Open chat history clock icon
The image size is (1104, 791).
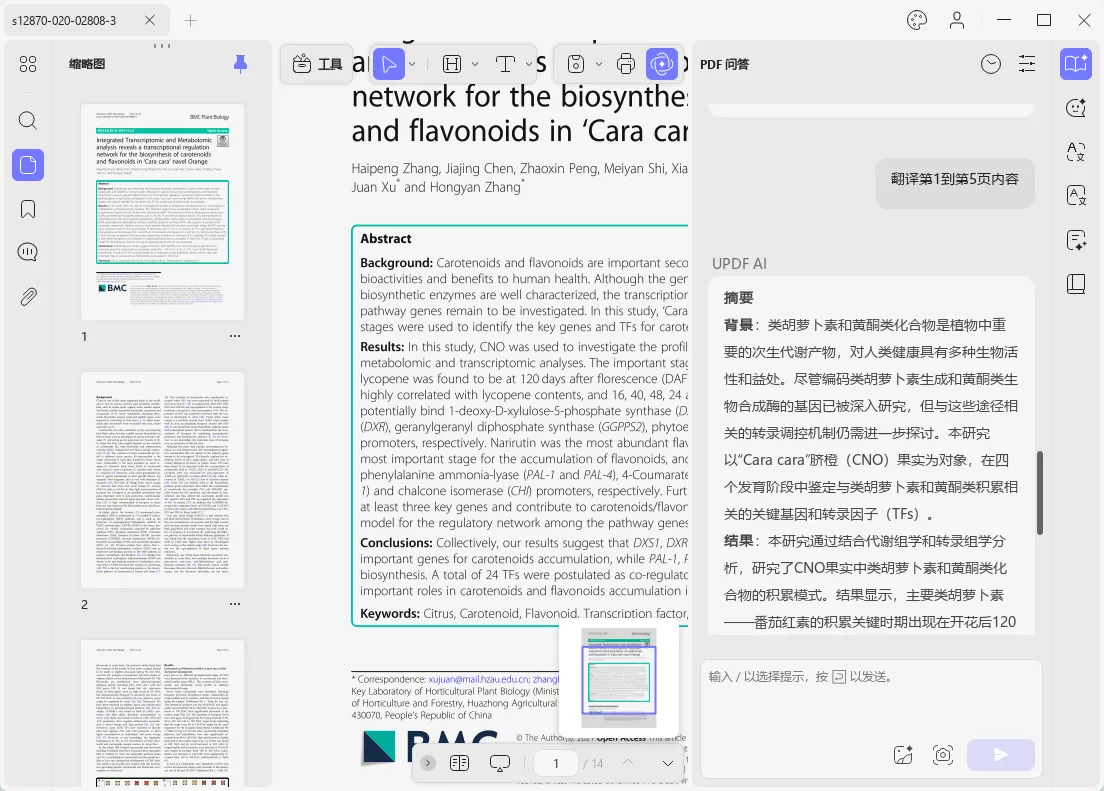[x=991, y=64]
